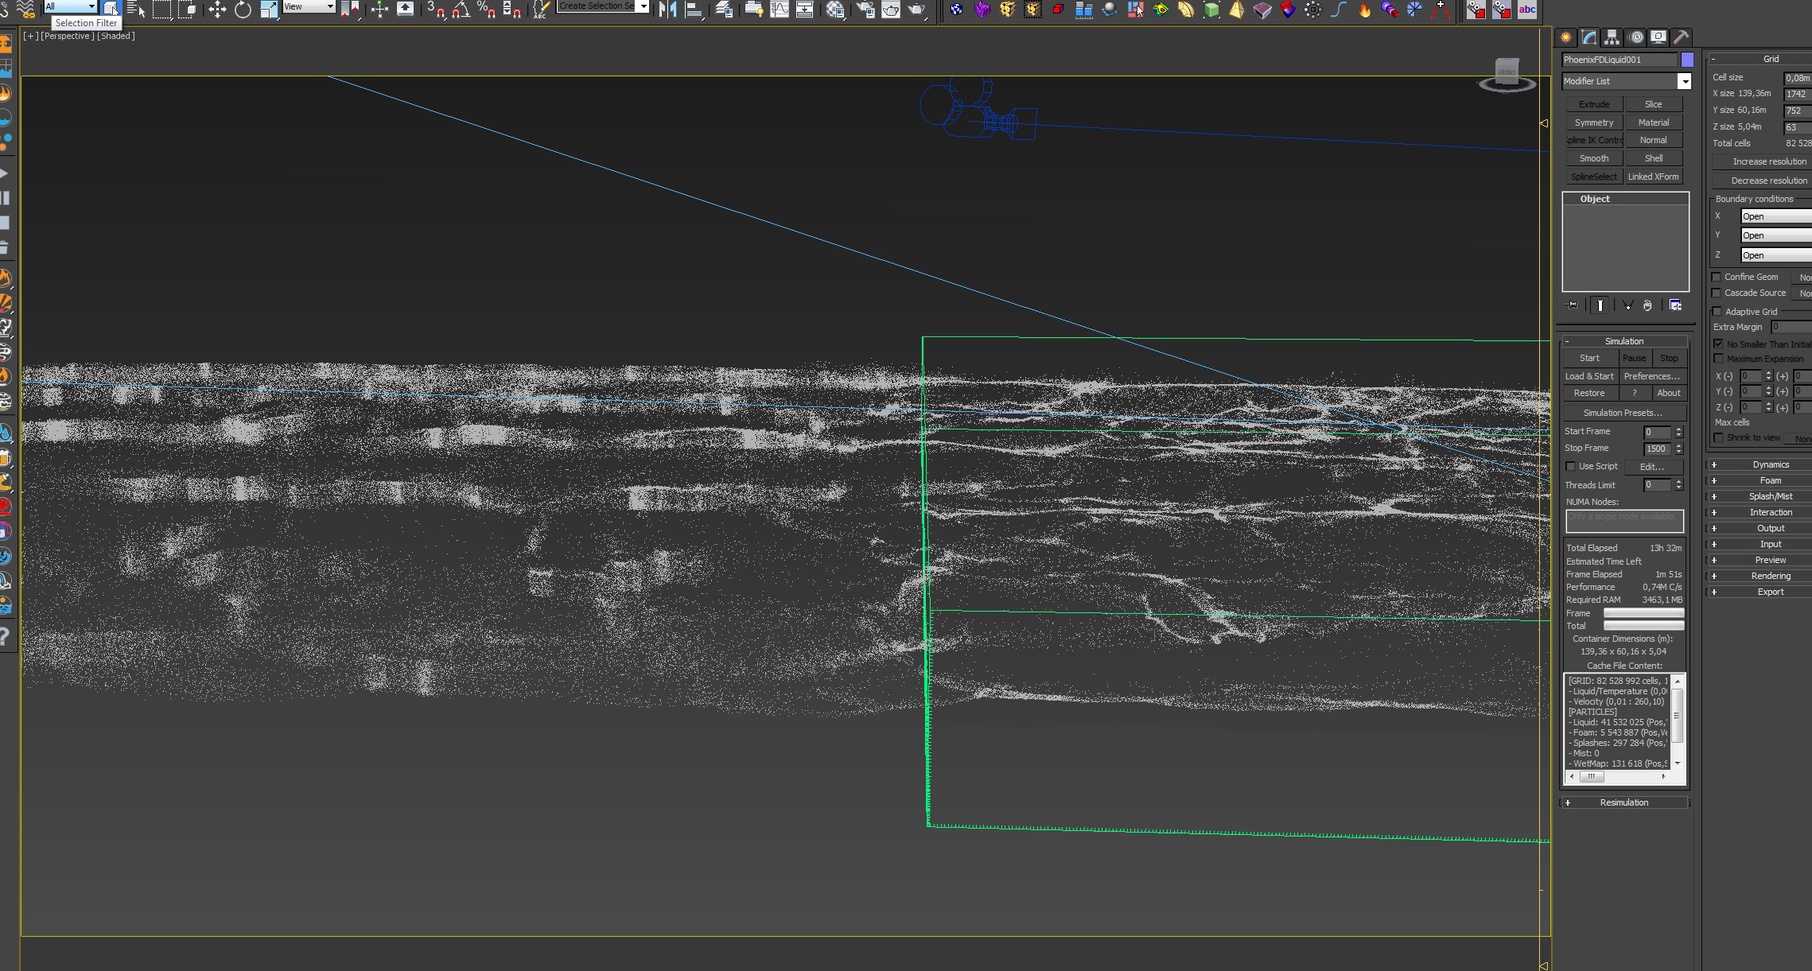Image resolution: width=1812 pixels, height=971 pixels.
Task: Toggle window/crossing selection mode
Action: 187,10
